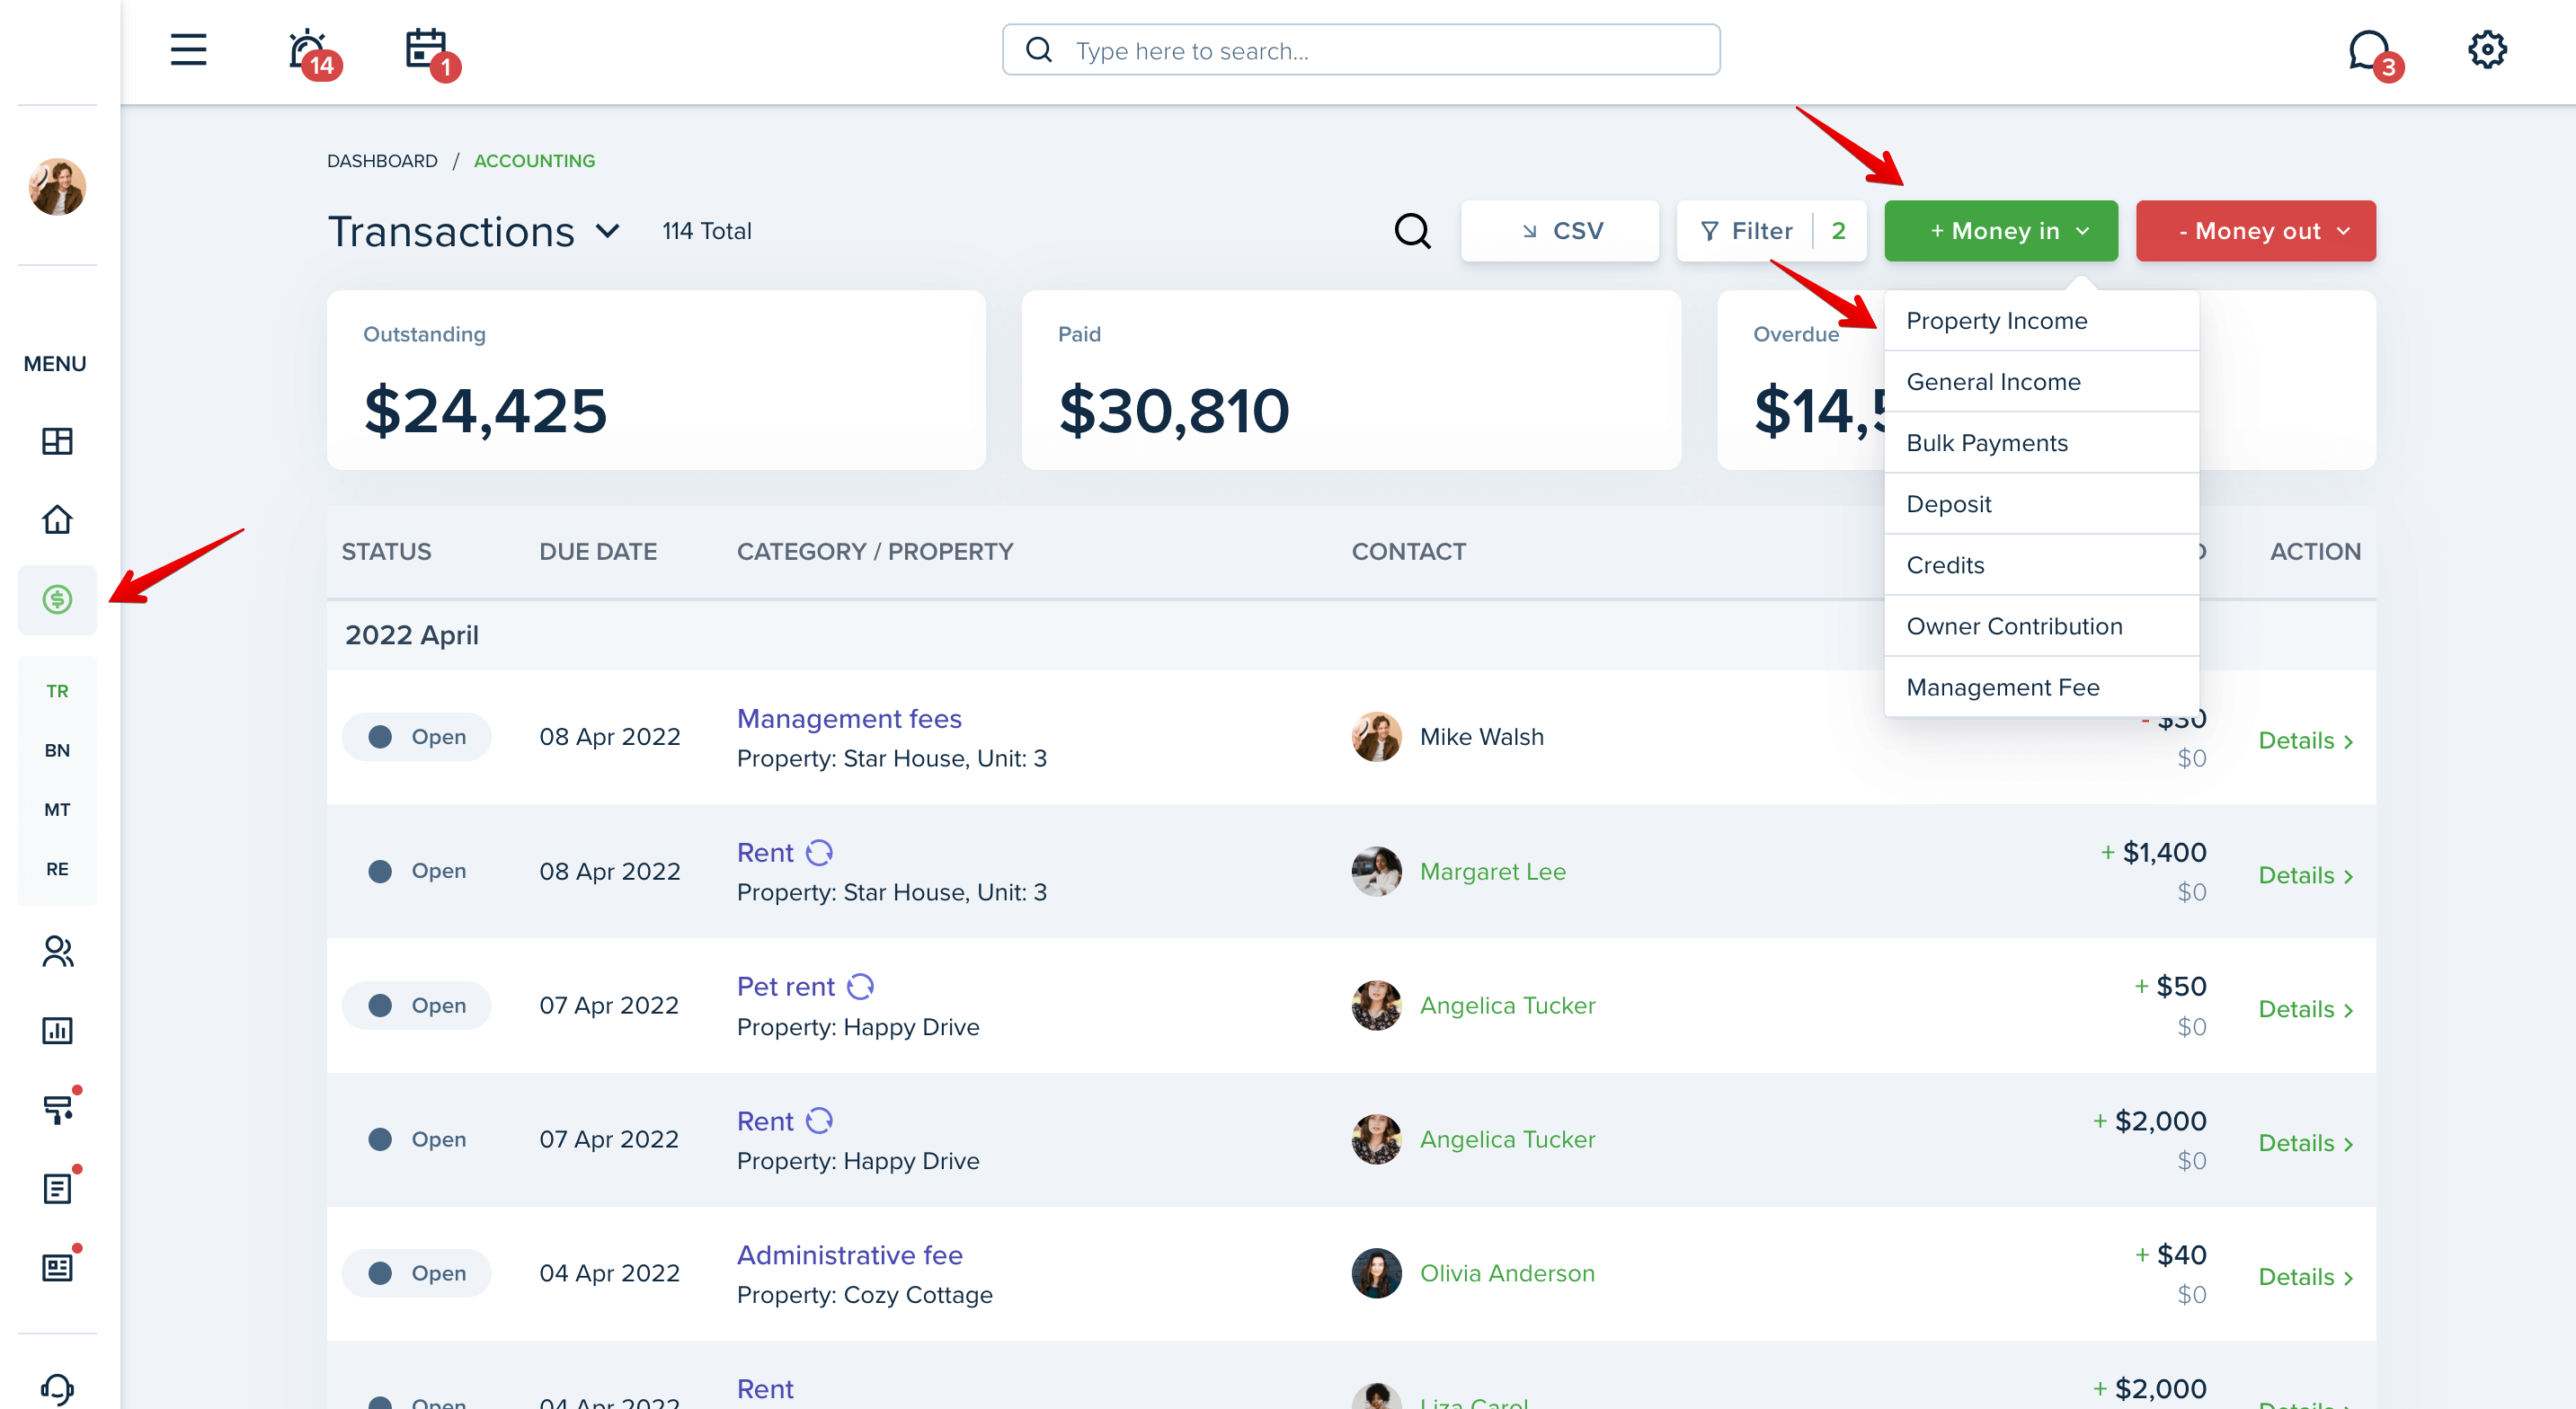This screenshot has height=1409, width=2576.
Task: Open the support headset icon
Action: 57,1388
